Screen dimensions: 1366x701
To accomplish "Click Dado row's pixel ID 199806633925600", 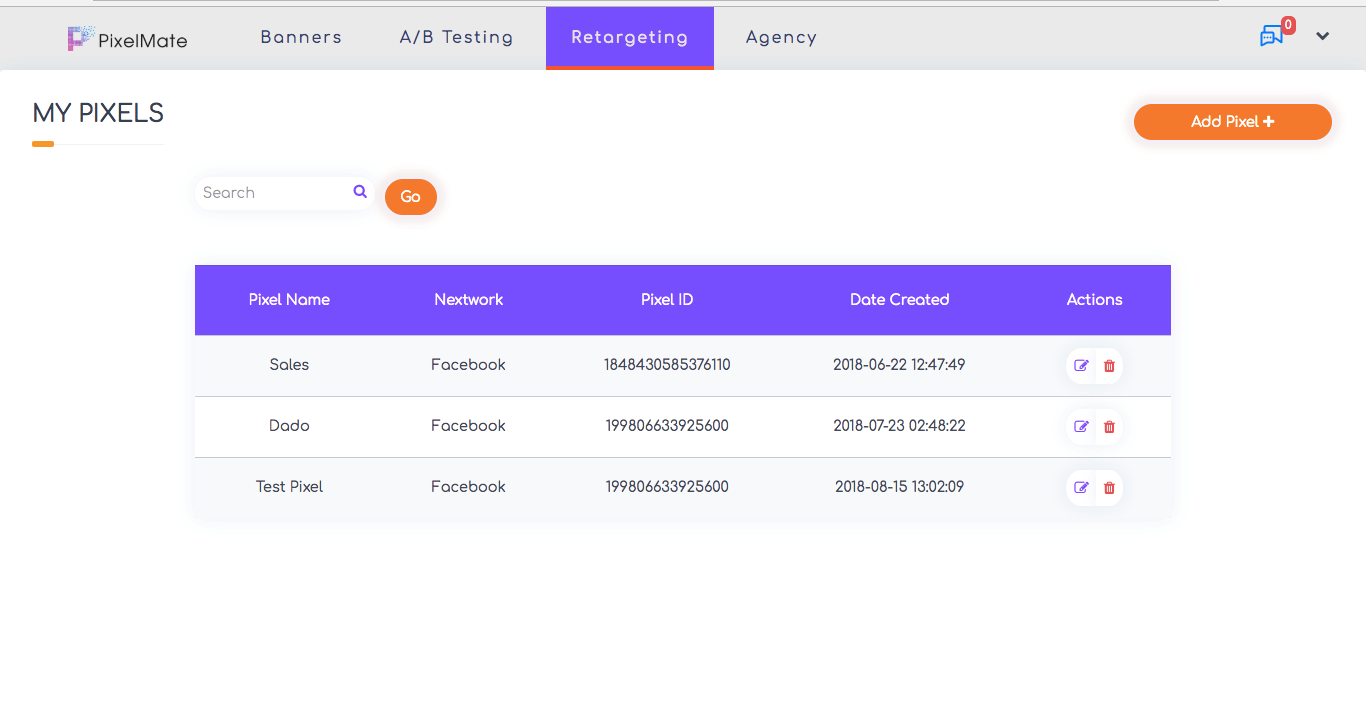I will point(667,426).
